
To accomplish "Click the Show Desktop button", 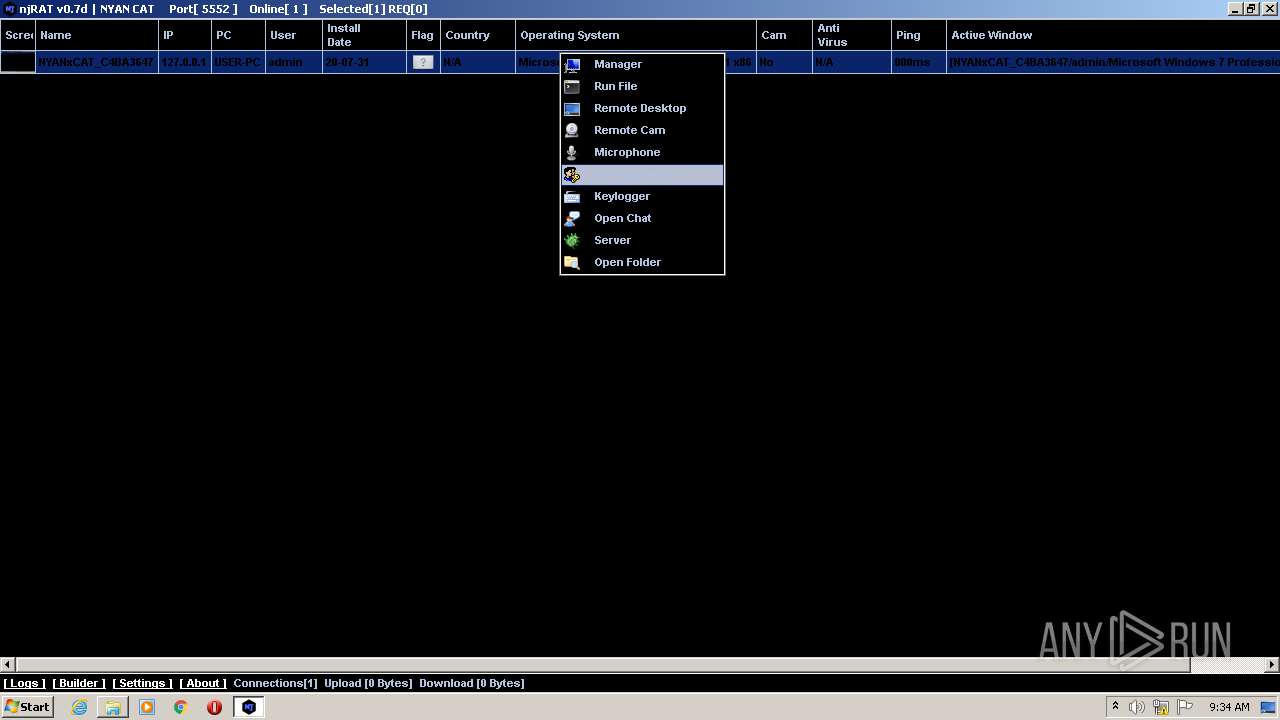I will [1268, 707].
